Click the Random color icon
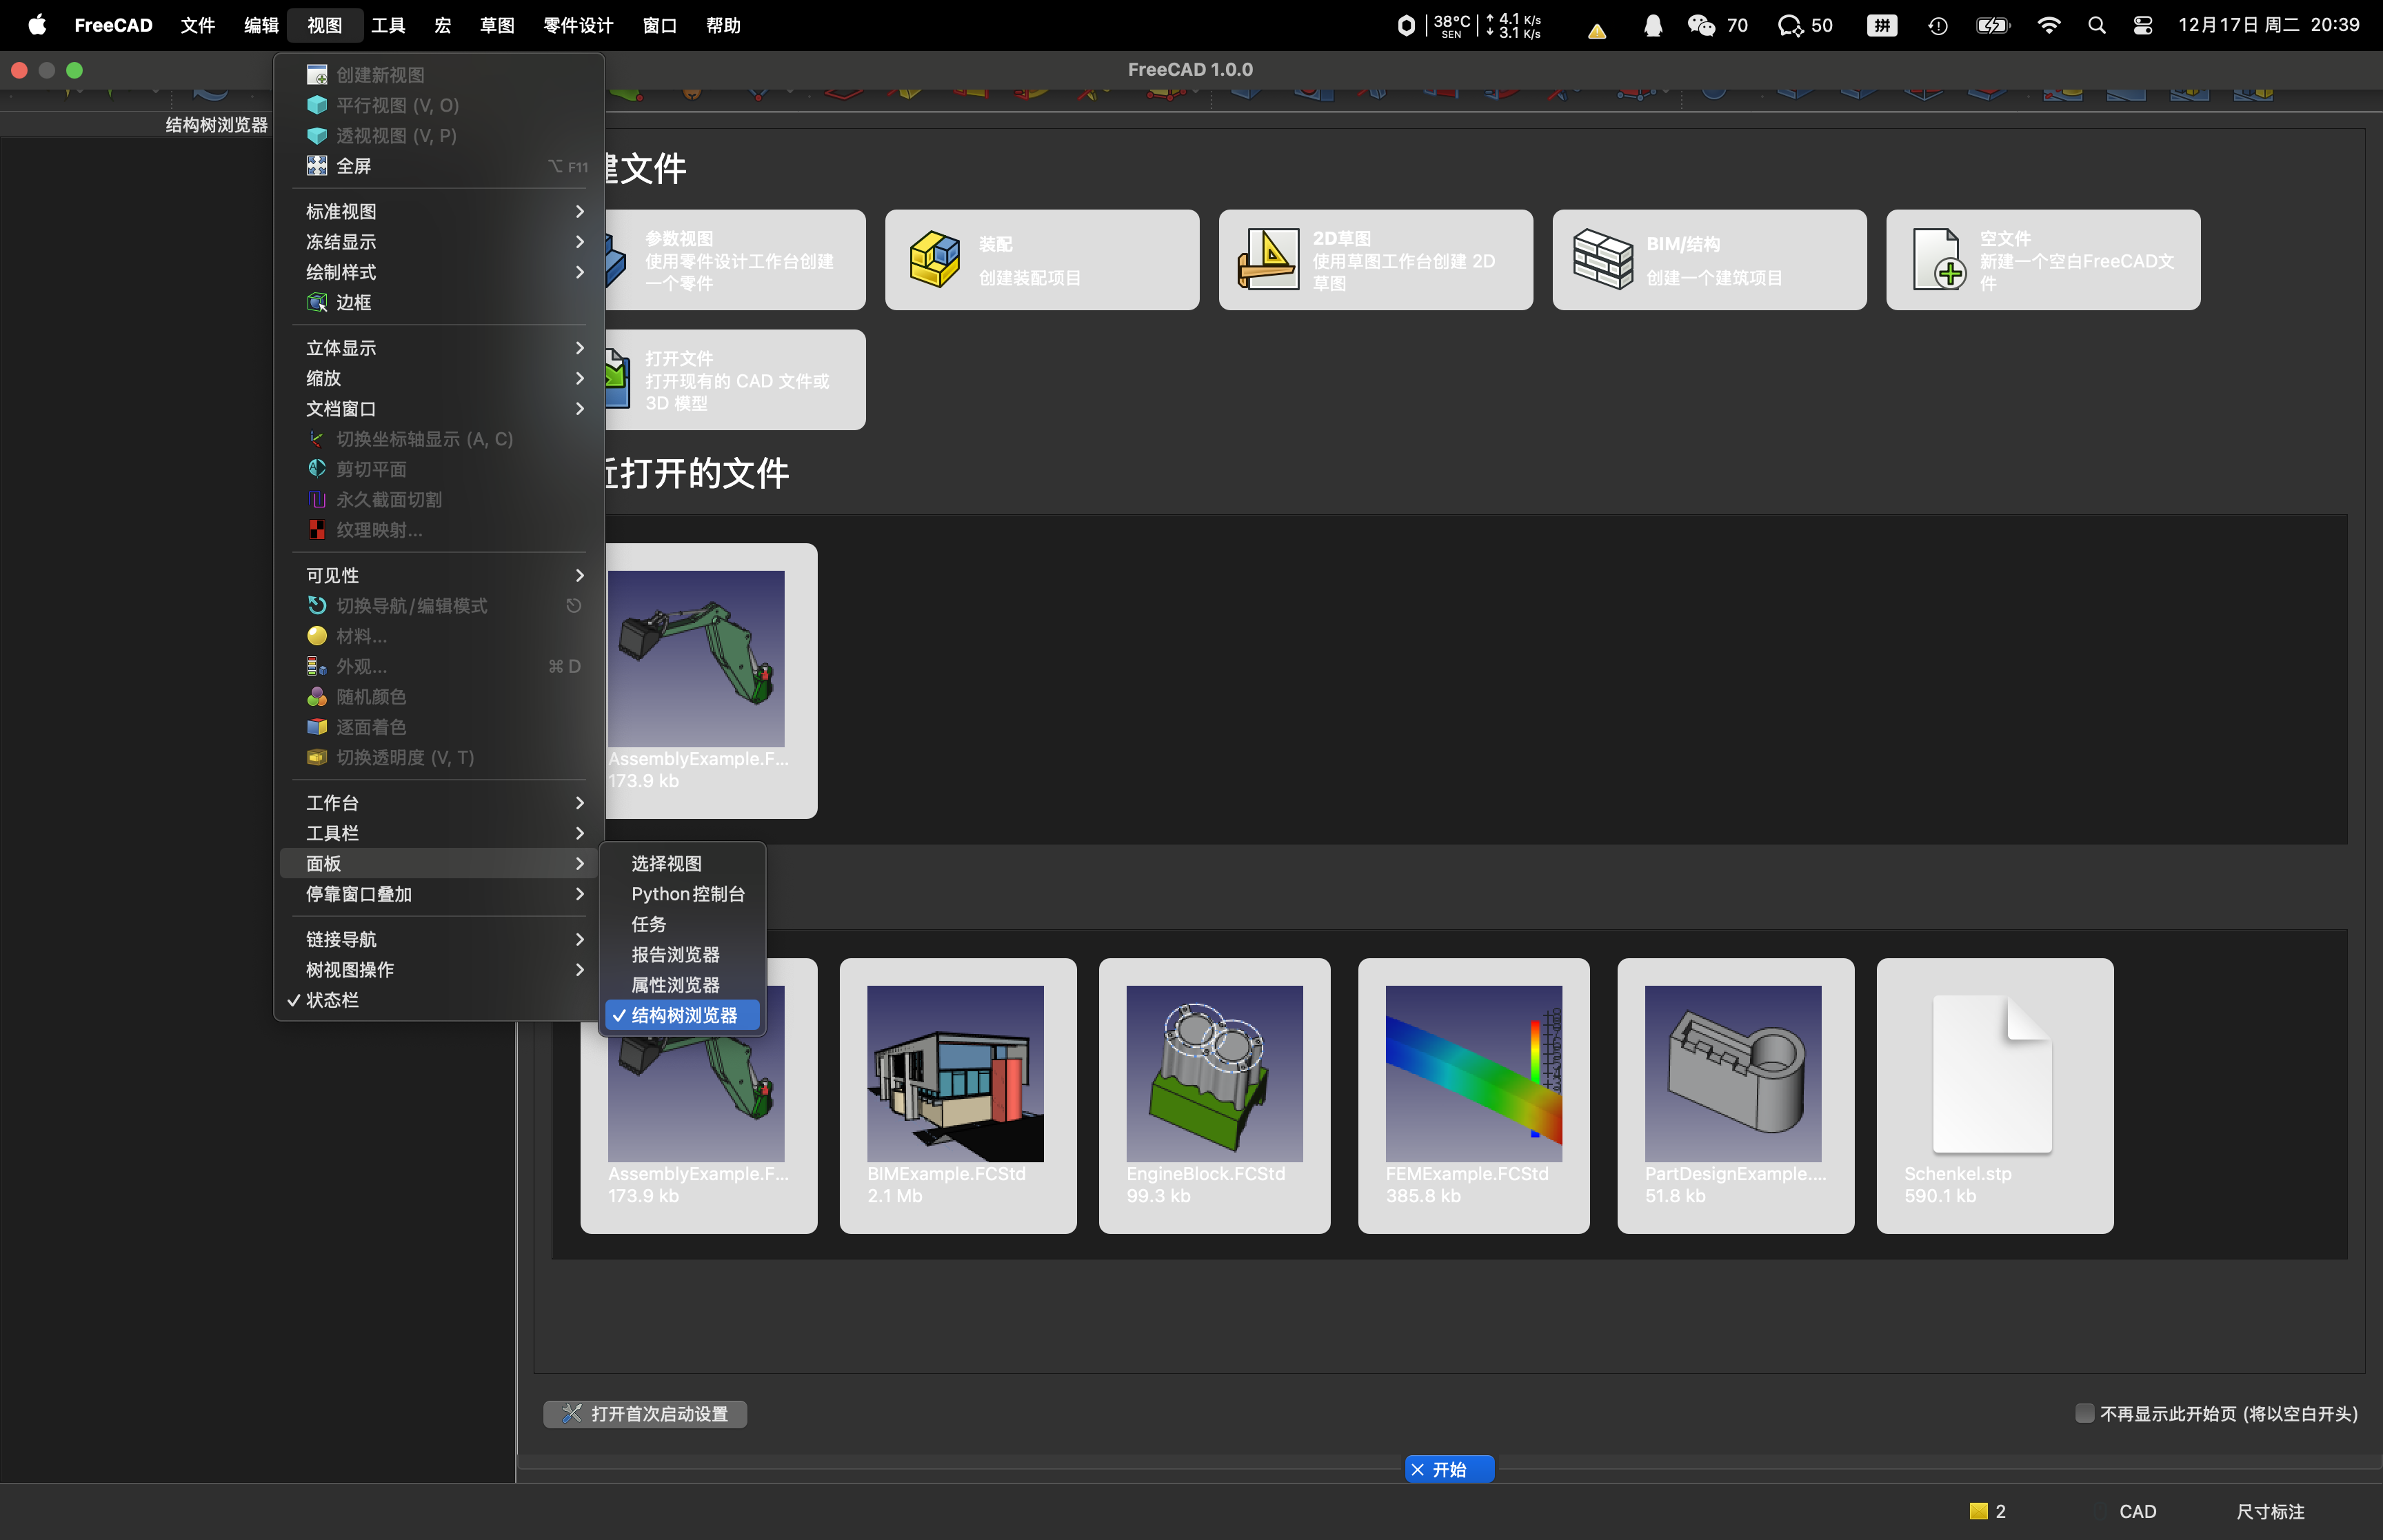 click(x=317, y=697)
